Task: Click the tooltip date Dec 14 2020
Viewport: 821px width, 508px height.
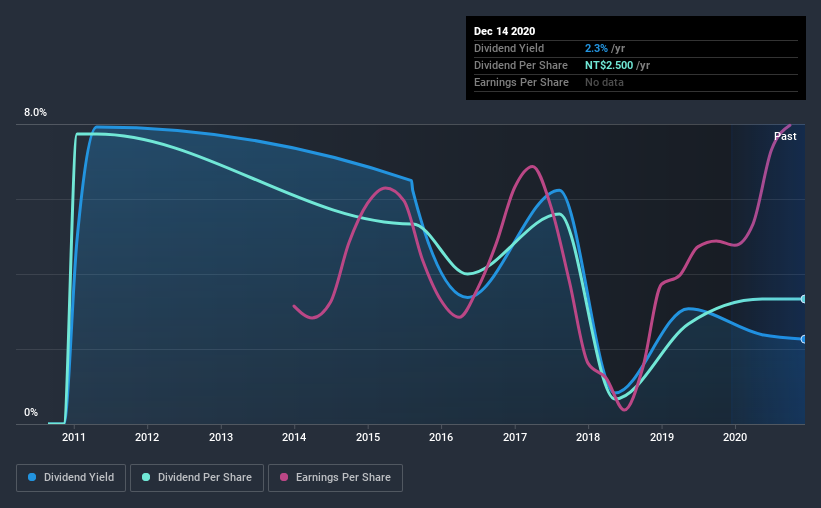Action: [504, 31]
